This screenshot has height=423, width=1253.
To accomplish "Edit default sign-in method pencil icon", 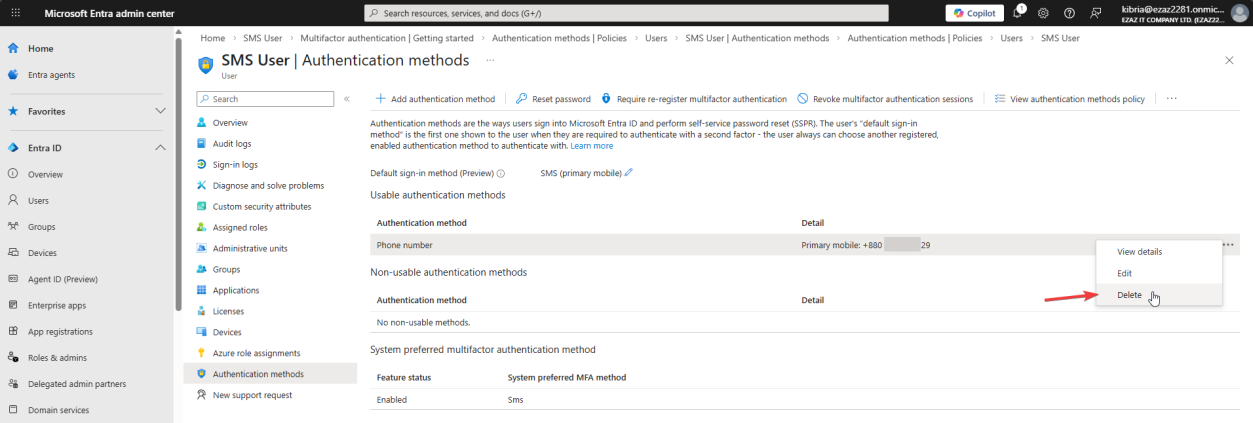I will [629, 173].
